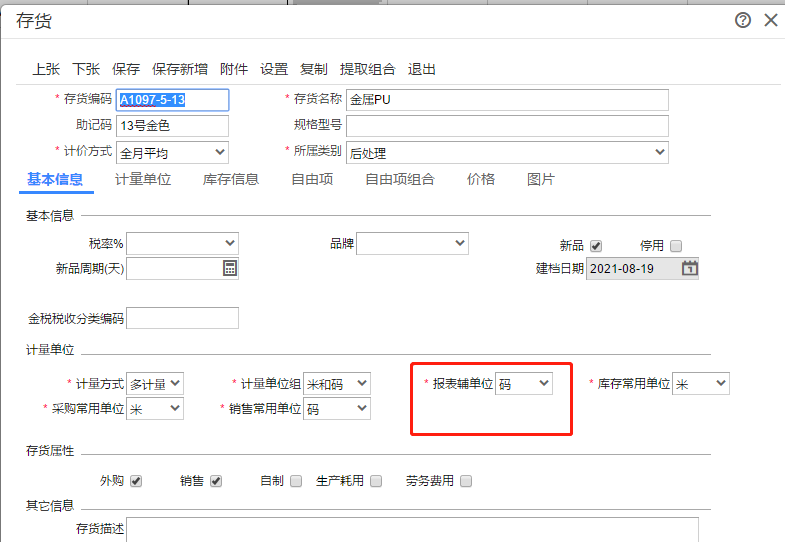The image size is (785, 542).
Task: Switch to the 基本信息 tab
Action: (x=55, y=179)
